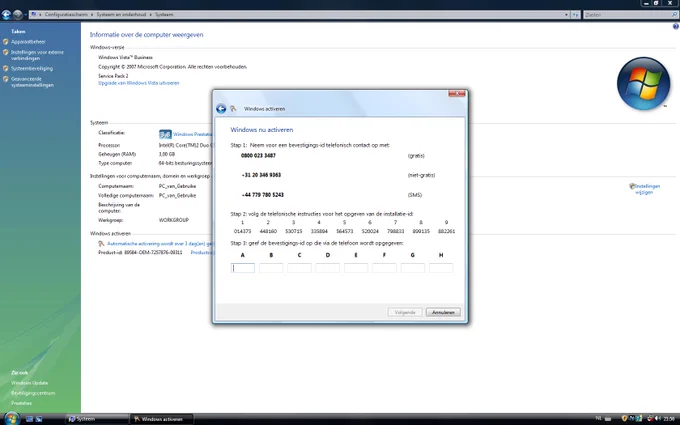Click installation ID group 014375
Image resolution: width=680 pixels, height=425 pixels.
[x=242, y=232]
